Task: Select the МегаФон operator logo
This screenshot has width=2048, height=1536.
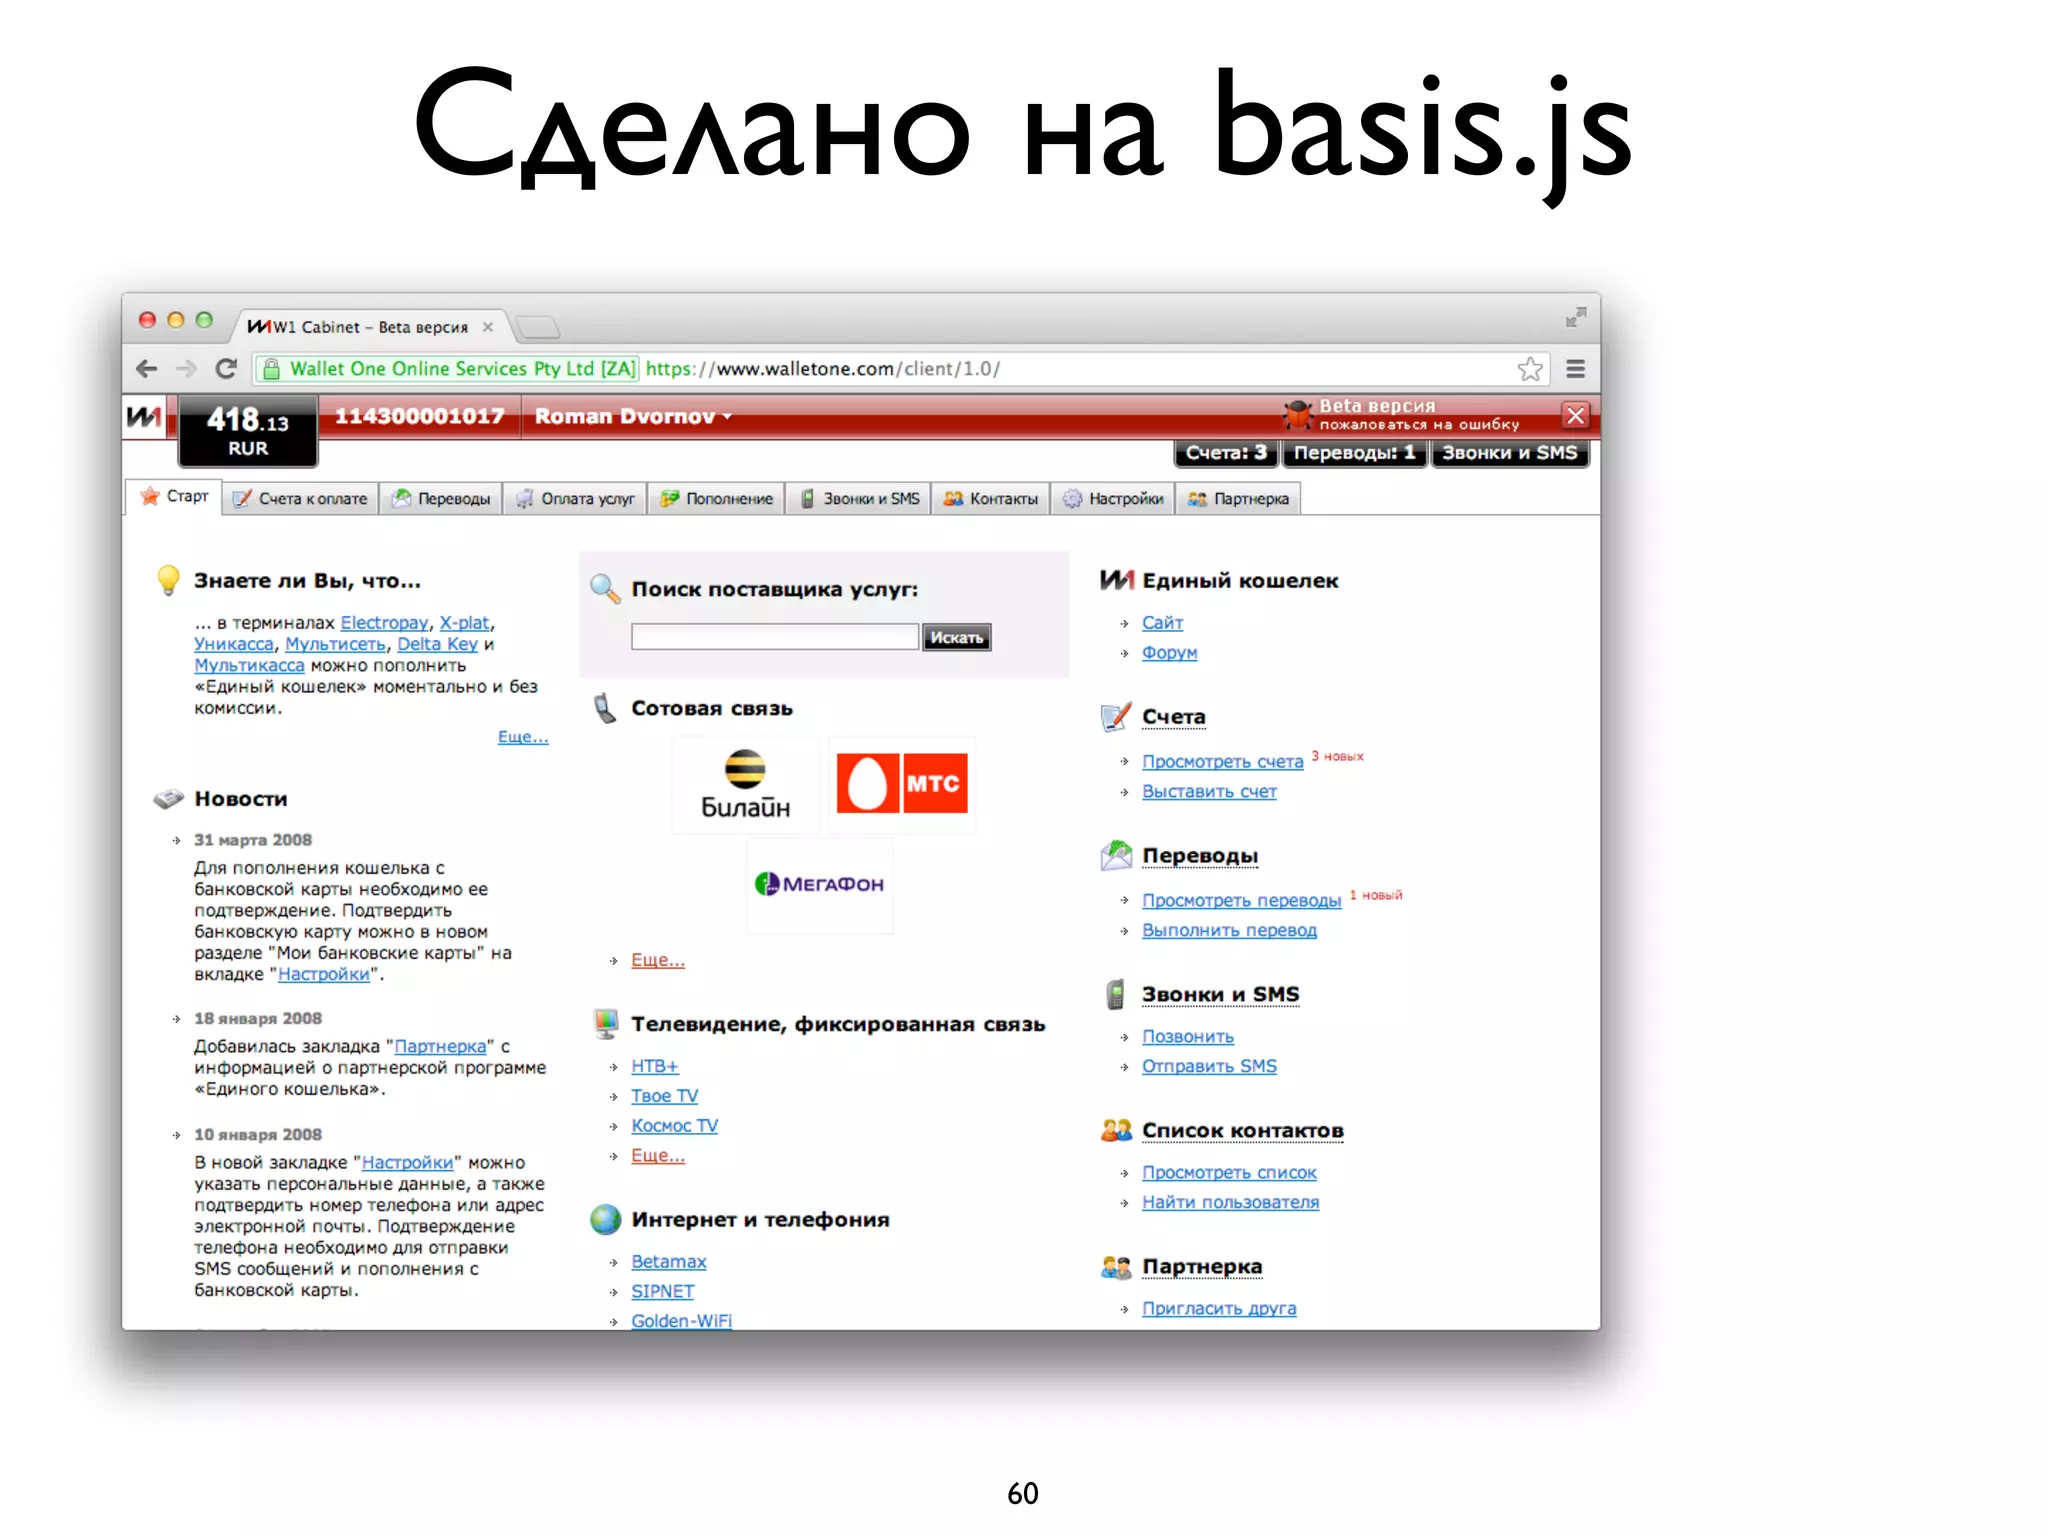Action: pos(820,884)
